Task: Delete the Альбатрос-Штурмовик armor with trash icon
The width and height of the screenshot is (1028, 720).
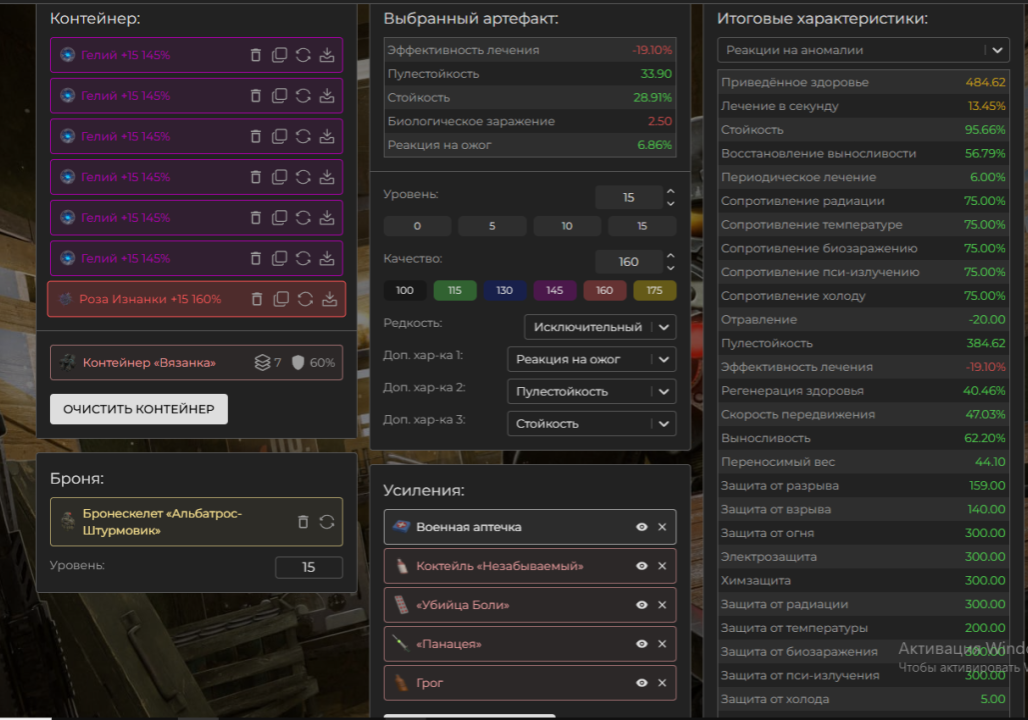Action: 303,522
